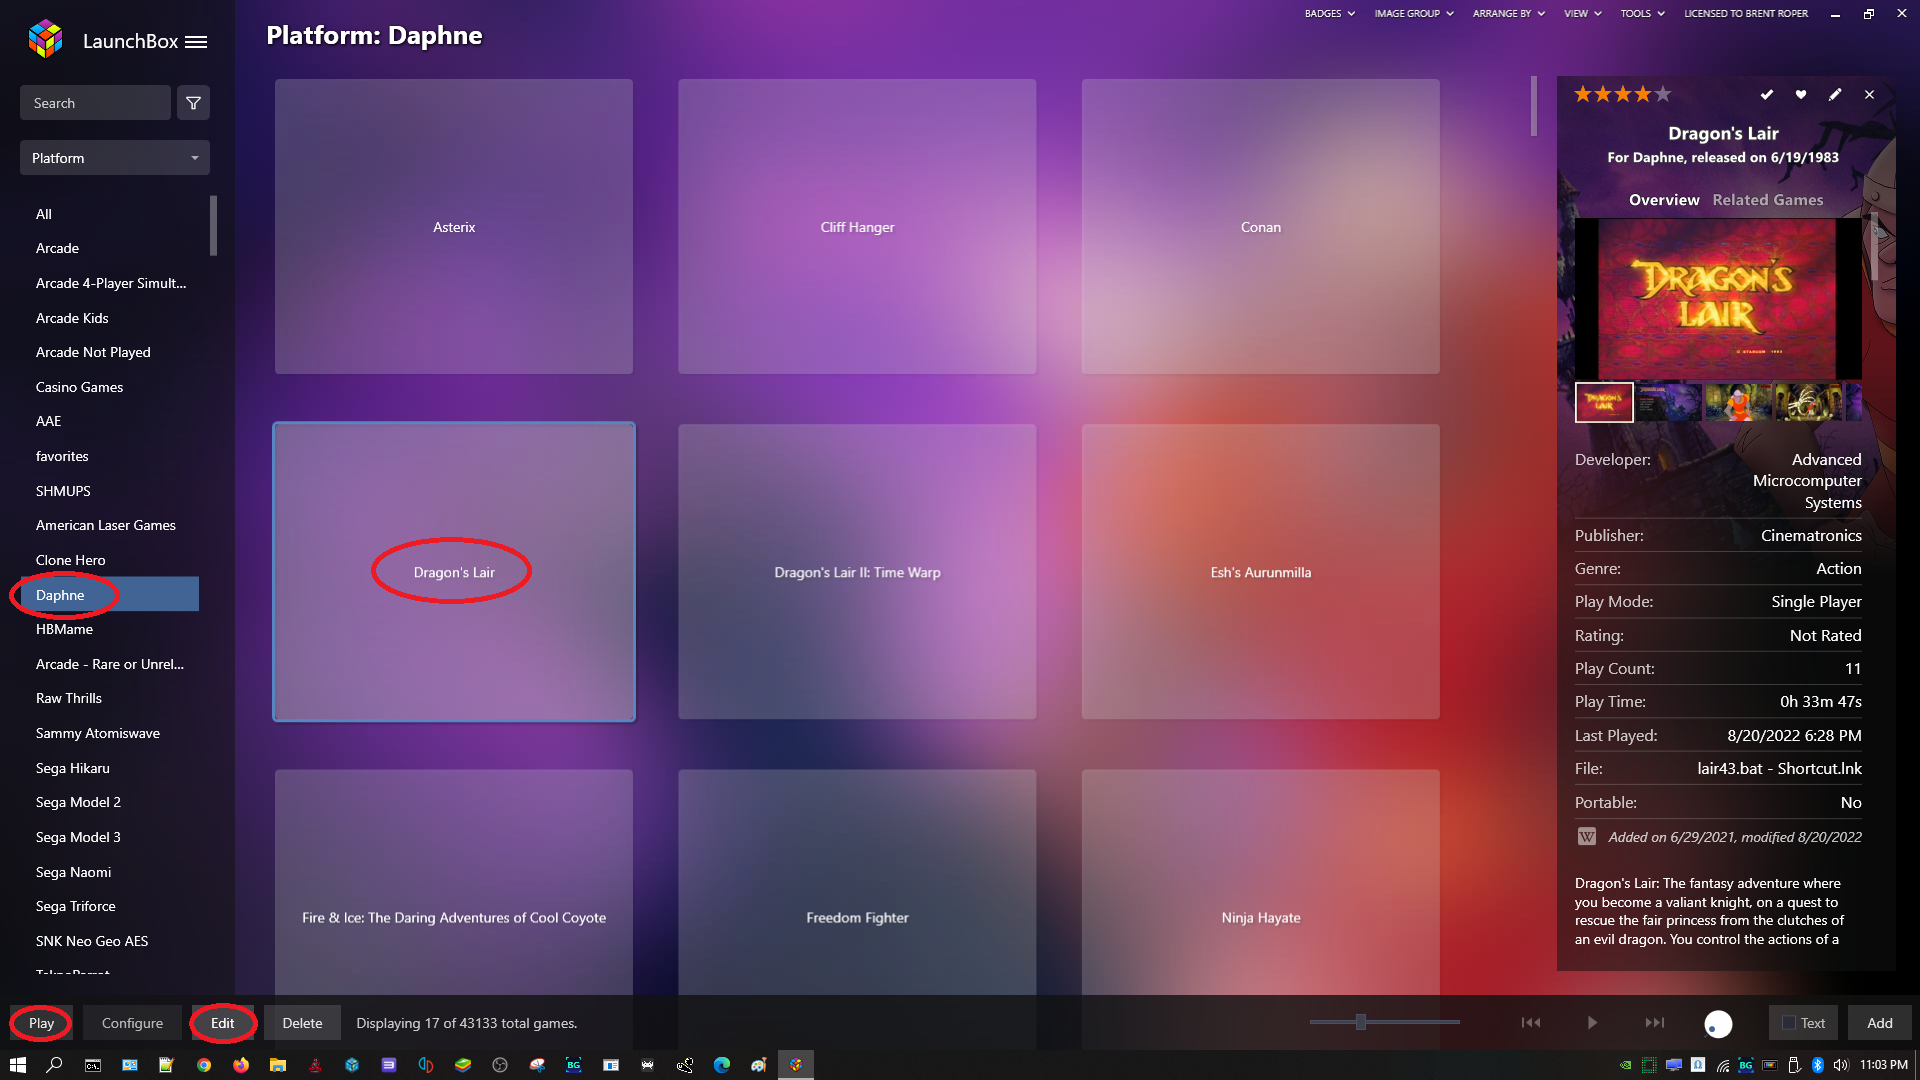Skip to the previous music track
Screen dimensions: 1920x1080
tap(1531, 1023)
